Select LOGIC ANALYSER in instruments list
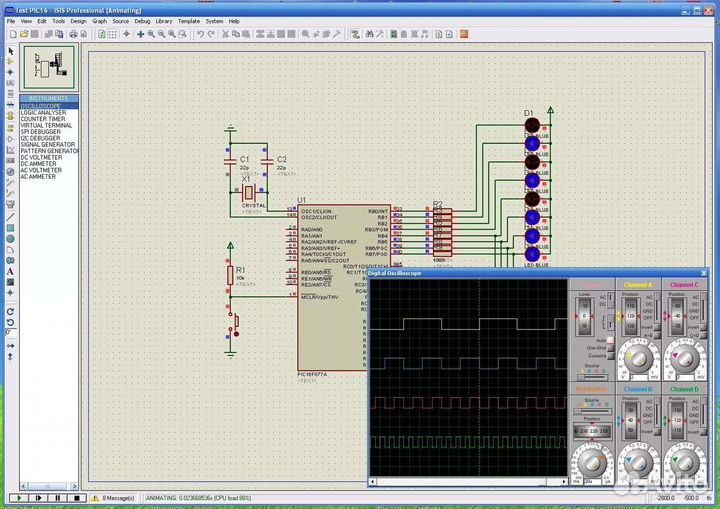This screenshot has height=509, width=720. click(x=49, y=113)
